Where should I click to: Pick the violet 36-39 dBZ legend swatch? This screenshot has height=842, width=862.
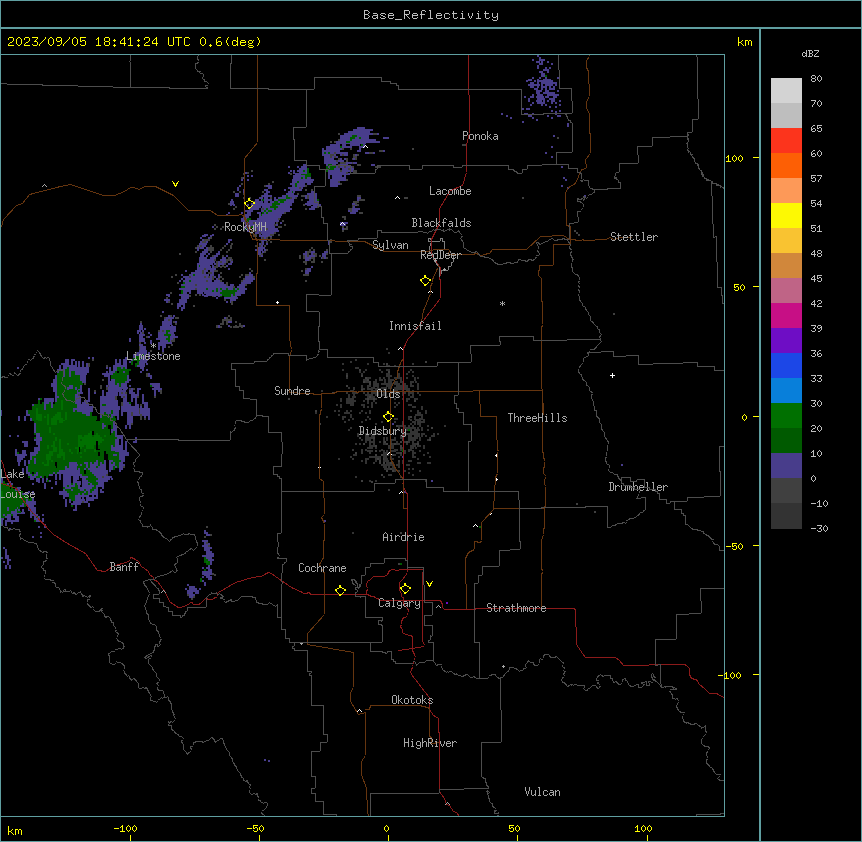point(786,341)
